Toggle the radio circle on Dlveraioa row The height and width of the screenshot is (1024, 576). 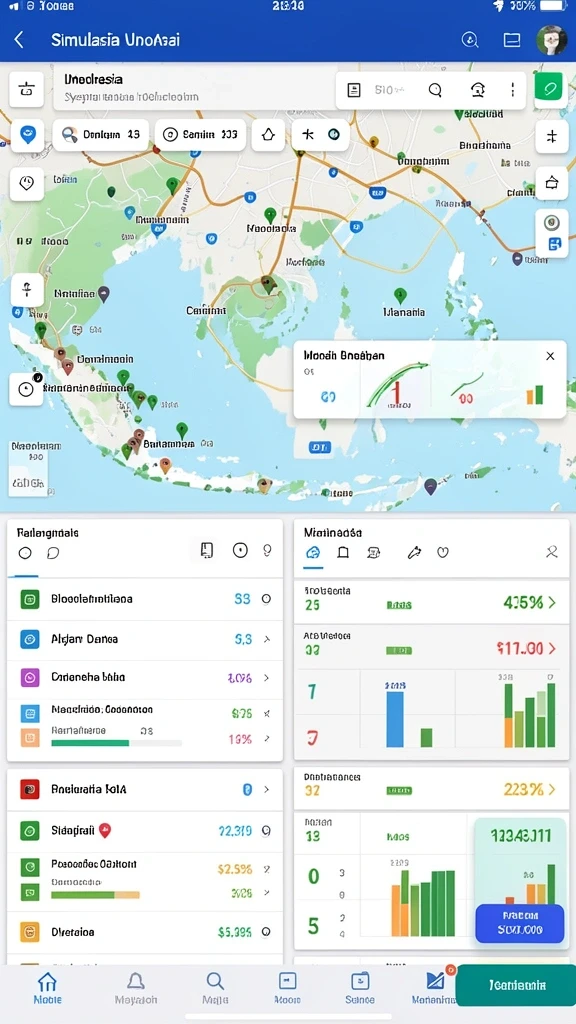click(266, 933)
